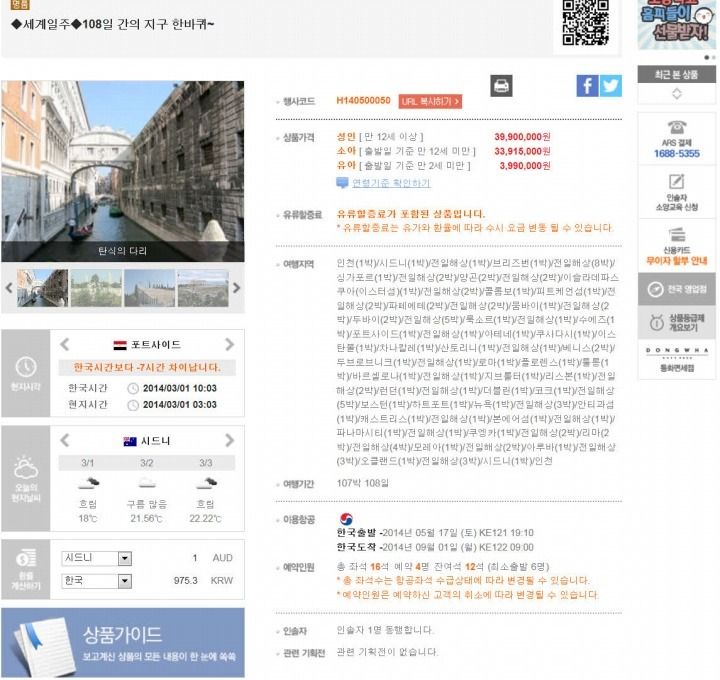The image size is (720, 680).
Task: Click recent products up-down arrows
Action: (x=677, y=94)
